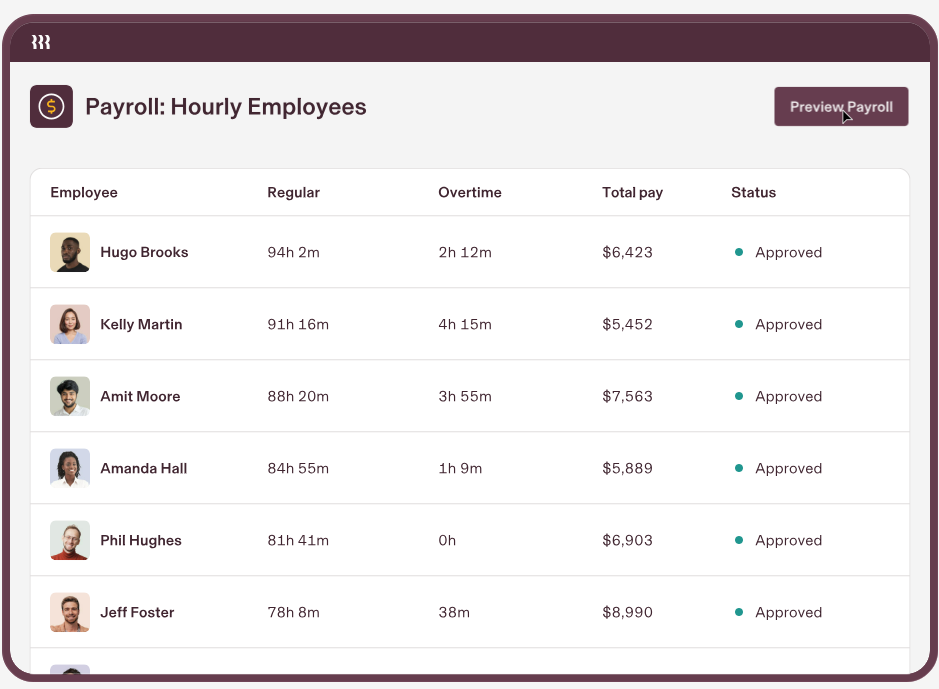Select Amanda Hall's overtime value 1h 9m
The width and height of the screenshot is (939, 689).
tap(460, 468)
